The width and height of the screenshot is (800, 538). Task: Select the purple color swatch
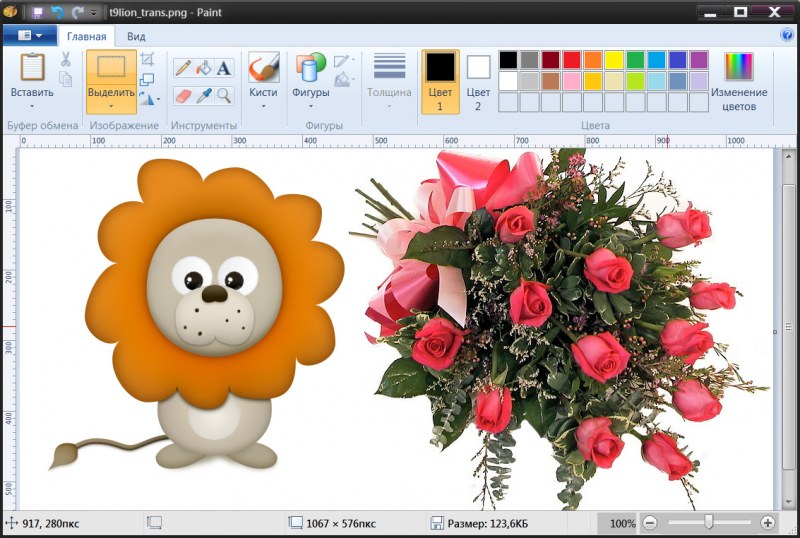pyautogui.click(x=699, y=60)
